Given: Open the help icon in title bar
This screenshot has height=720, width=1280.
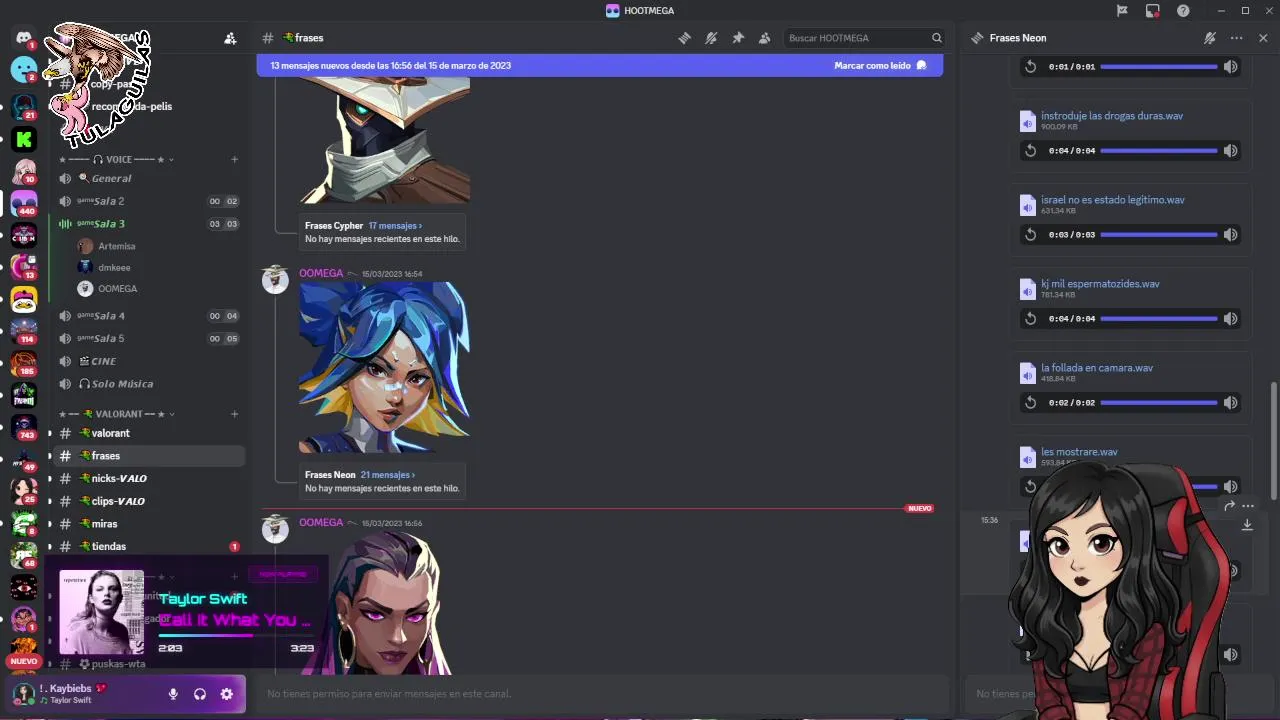Looking at the screenshot, I should pos(1184,11).
